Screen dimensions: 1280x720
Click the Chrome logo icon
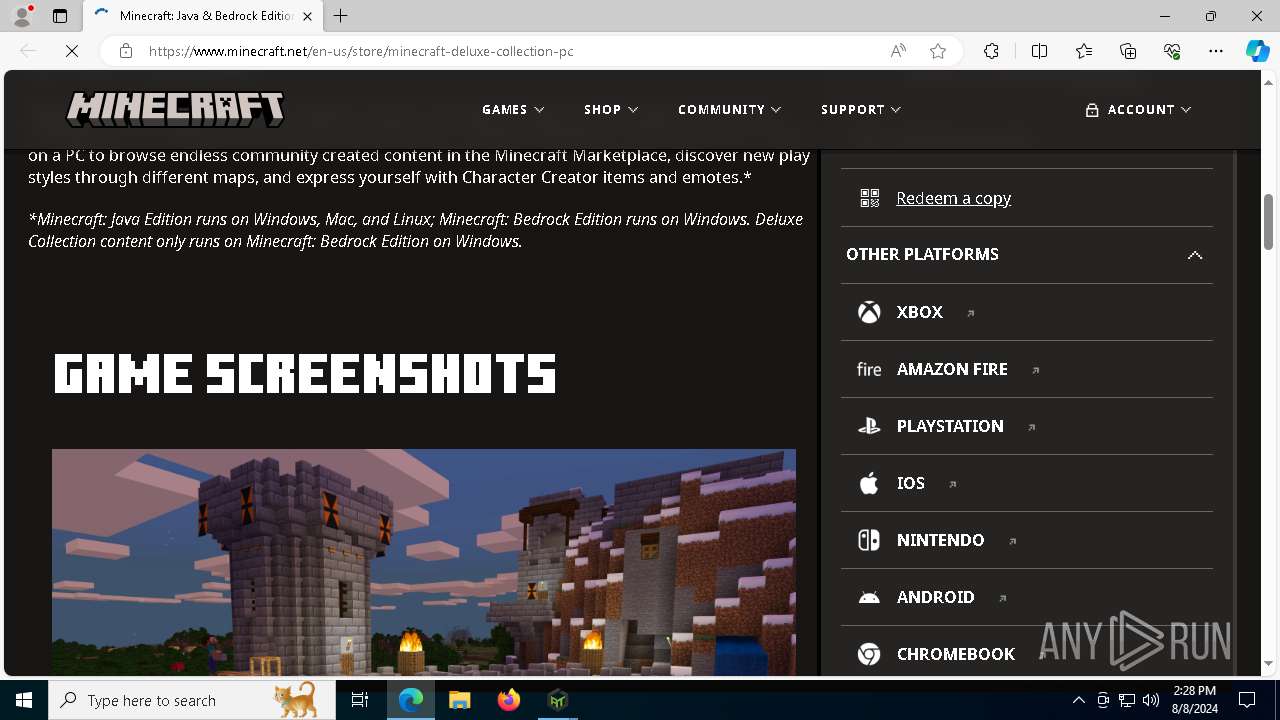869,654
